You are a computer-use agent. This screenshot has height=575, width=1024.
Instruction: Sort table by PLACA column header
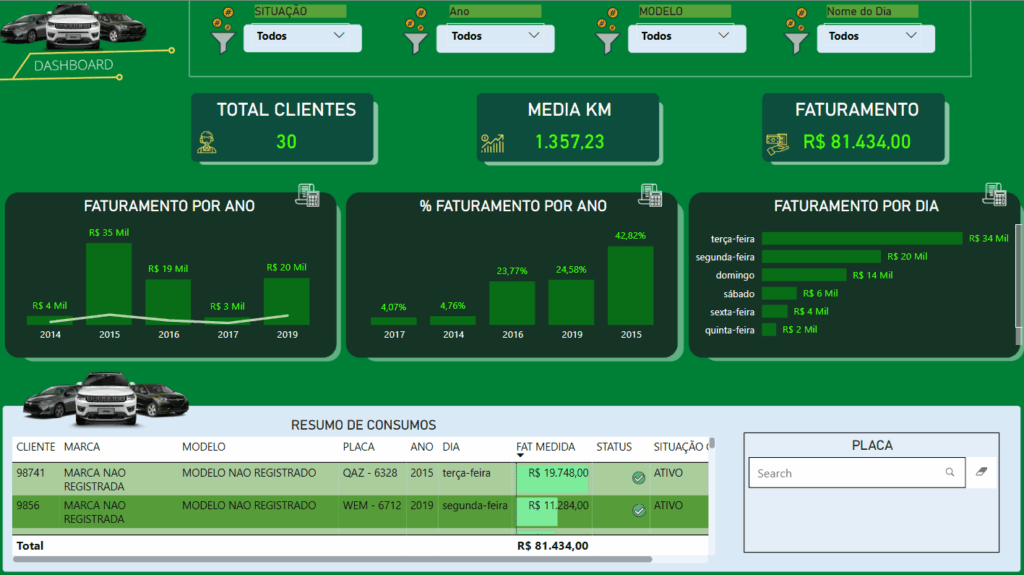tap(359, 447)
